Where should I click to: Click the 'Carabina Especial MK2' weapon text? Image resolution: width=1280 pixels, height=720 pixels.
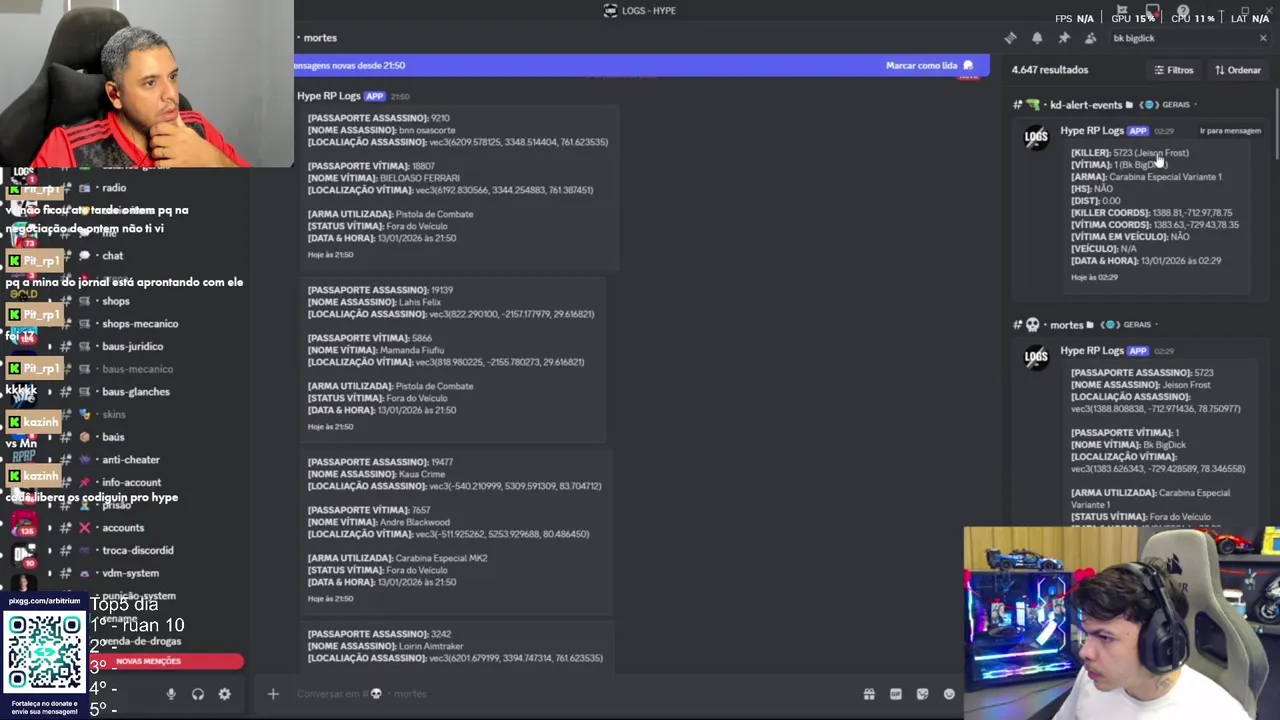tap(441, 558)
